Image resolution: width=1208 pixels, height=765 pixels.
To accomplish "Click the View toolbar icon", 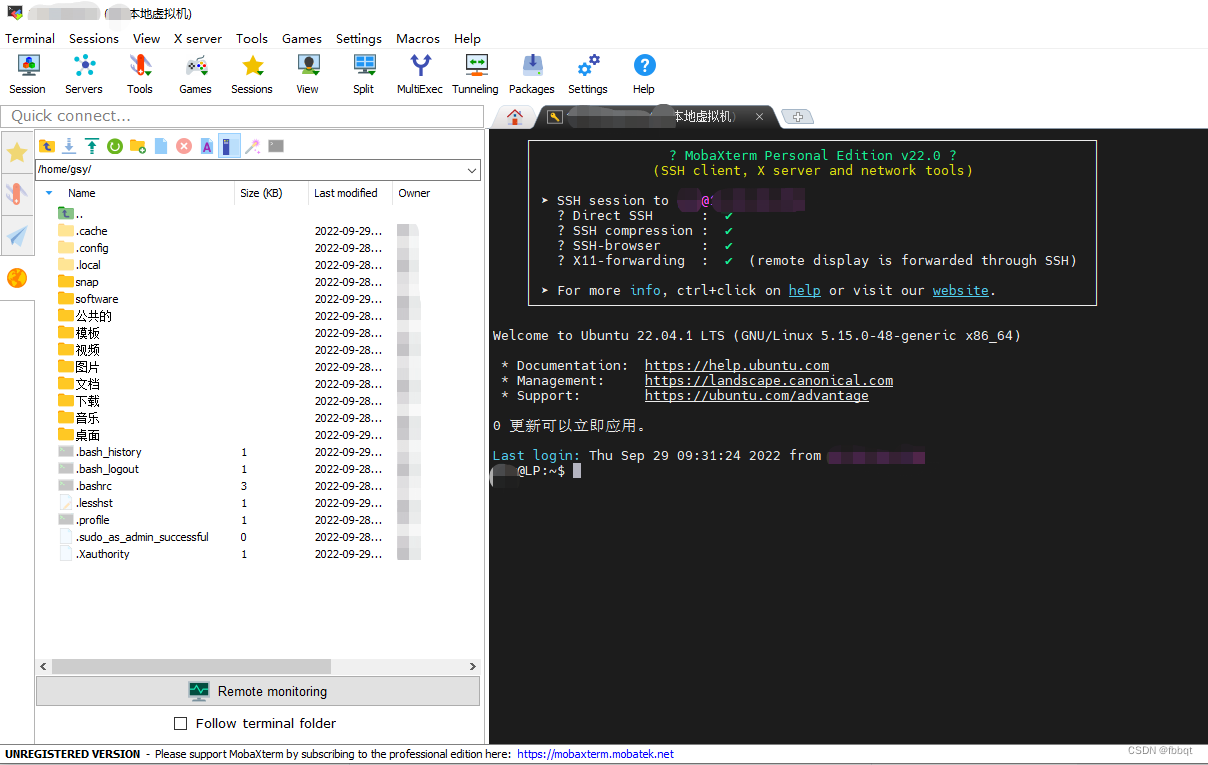I will coord(308,74).
